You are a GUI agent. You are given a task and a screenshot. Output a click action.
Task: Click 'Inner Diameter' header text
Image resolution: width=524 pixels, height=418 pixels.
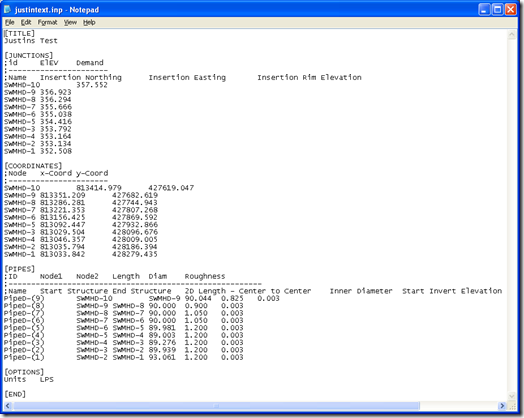pyautogui.click(x=361, y=291)
